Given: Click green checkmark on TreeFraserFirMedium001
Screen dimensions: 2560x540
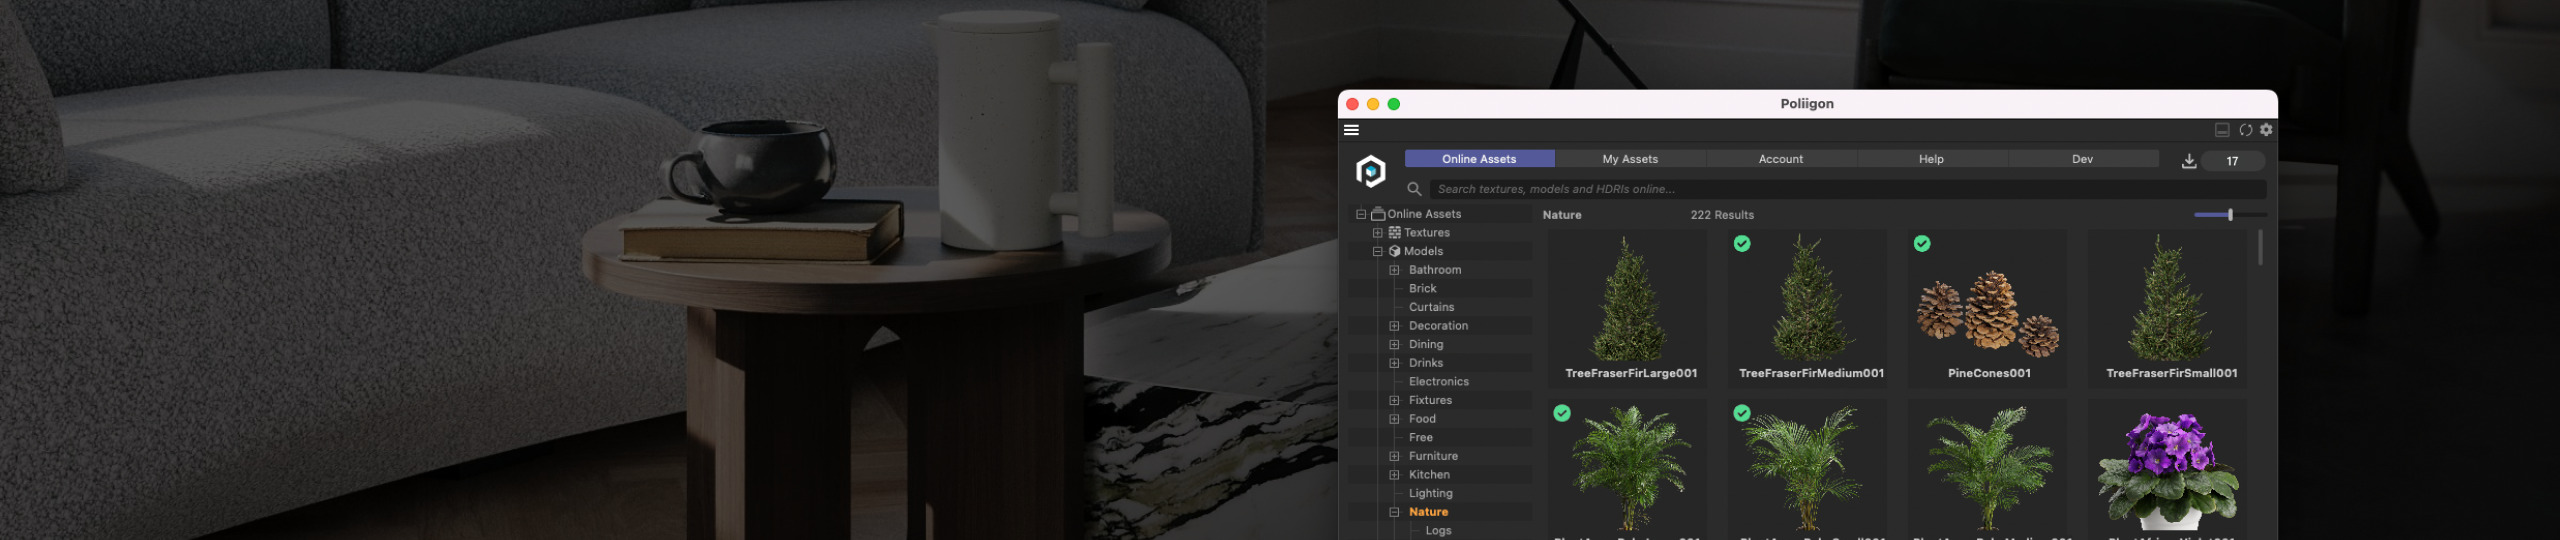Looking at the screenshot, I should (1742, 244).
